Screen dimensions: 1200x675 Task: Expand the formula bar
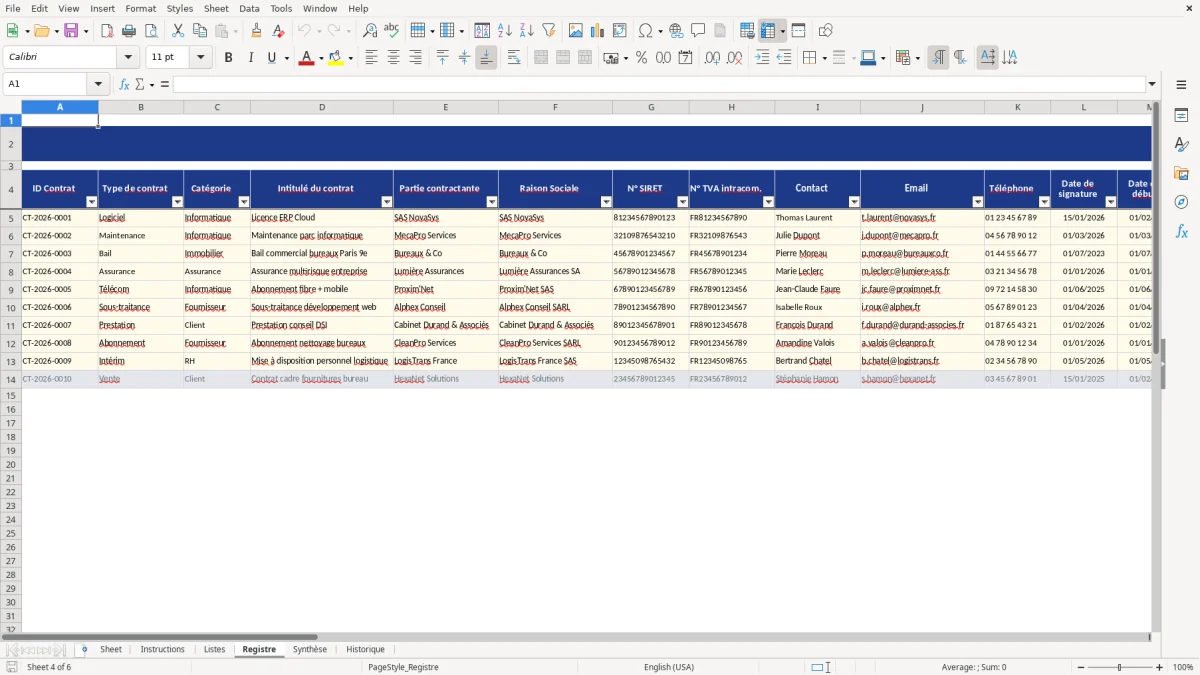pos(1152,84)
